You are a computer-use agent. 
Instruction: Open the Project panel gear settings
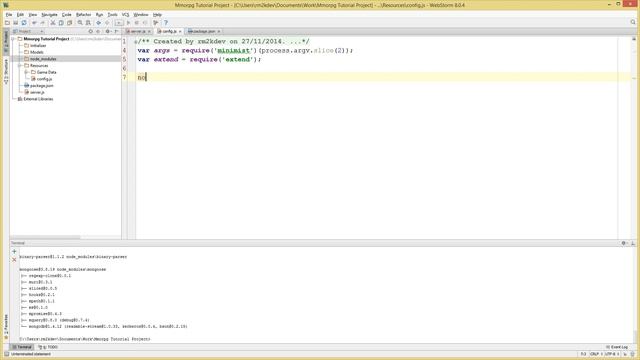[x=108, y=31]
